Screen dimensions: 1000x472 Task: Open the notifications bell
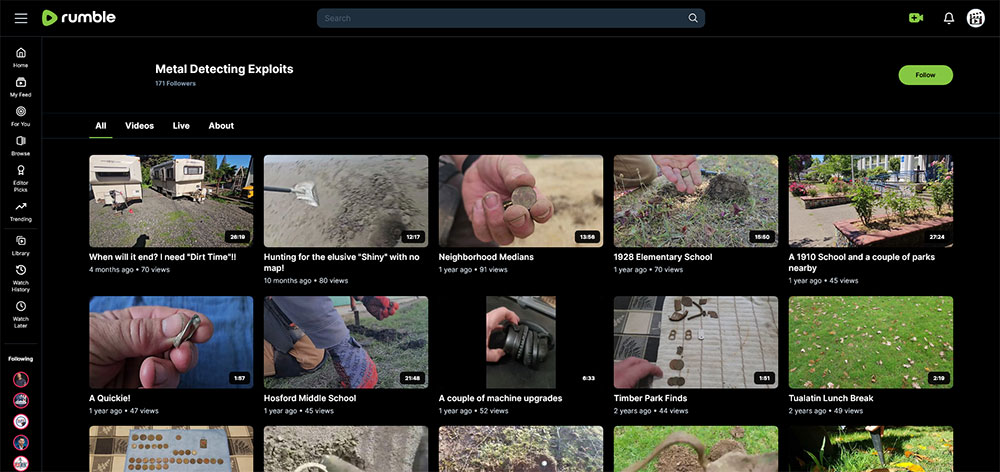(949, 18)
